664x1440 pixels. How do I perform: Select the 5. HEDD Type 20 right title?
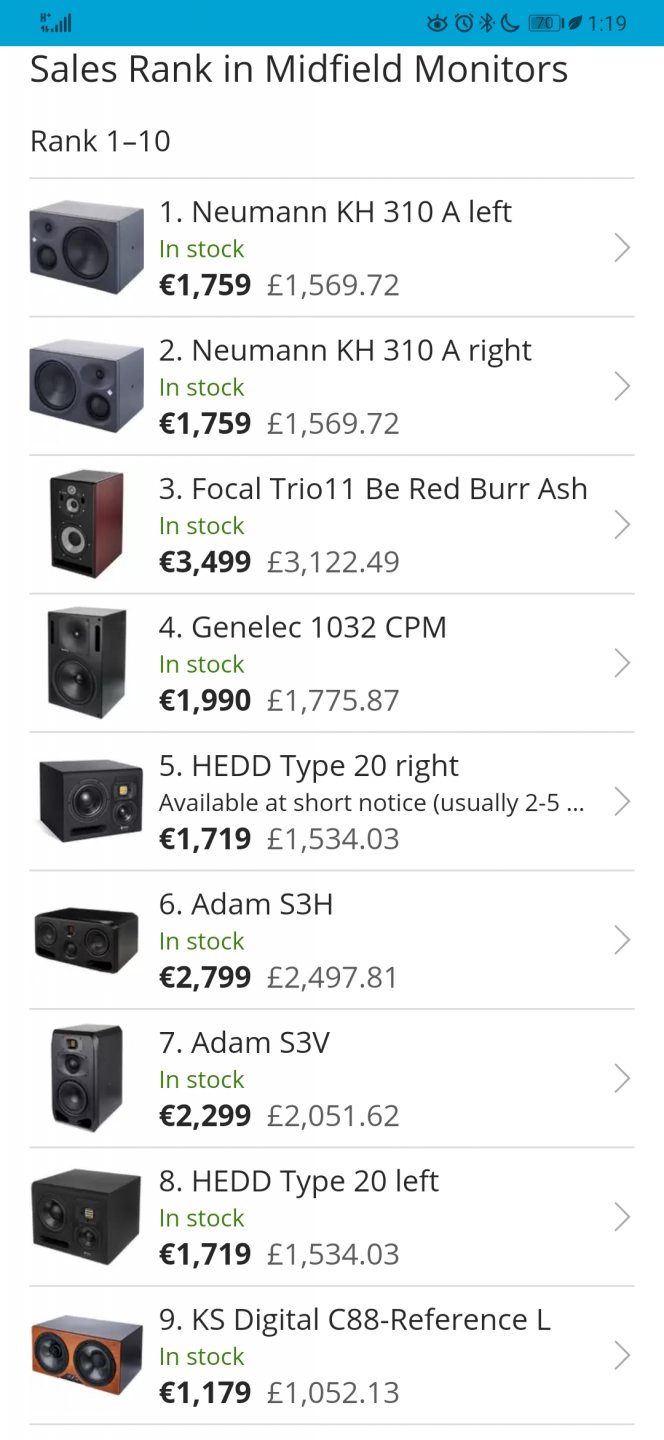coord(308,766)
